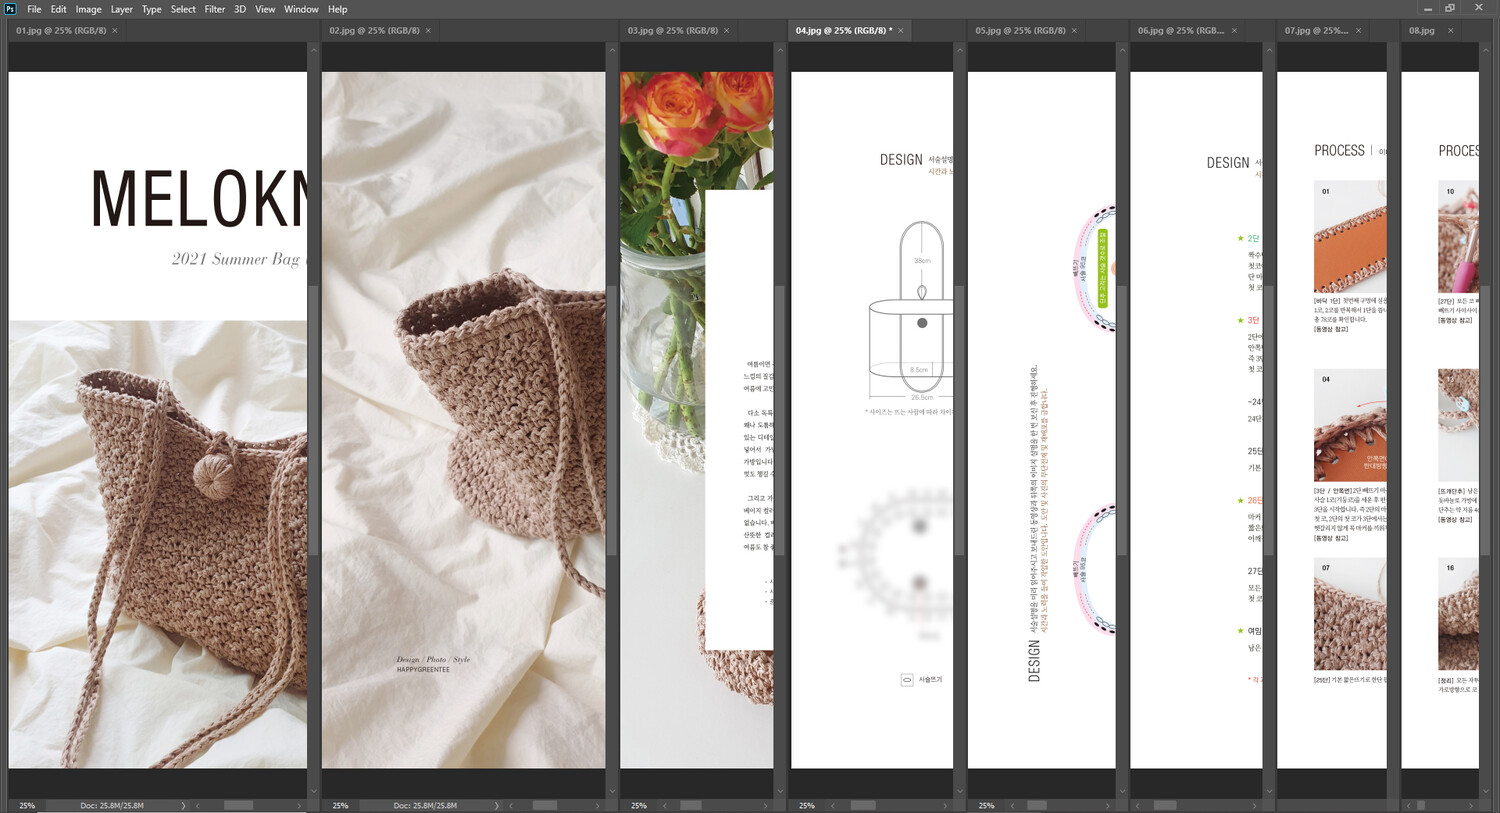Close the 08.jpg document tab
The image size is (1500, 813).
tap(1451, 31)
